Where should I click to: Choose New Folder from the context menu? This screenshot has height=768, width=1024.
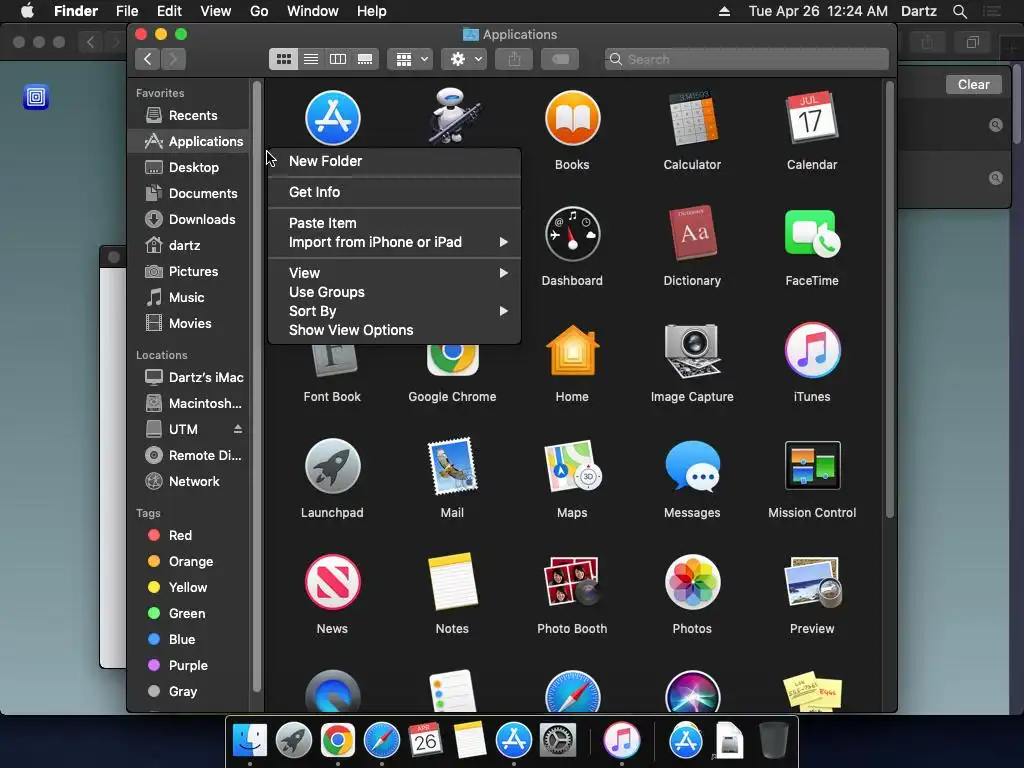394,161
